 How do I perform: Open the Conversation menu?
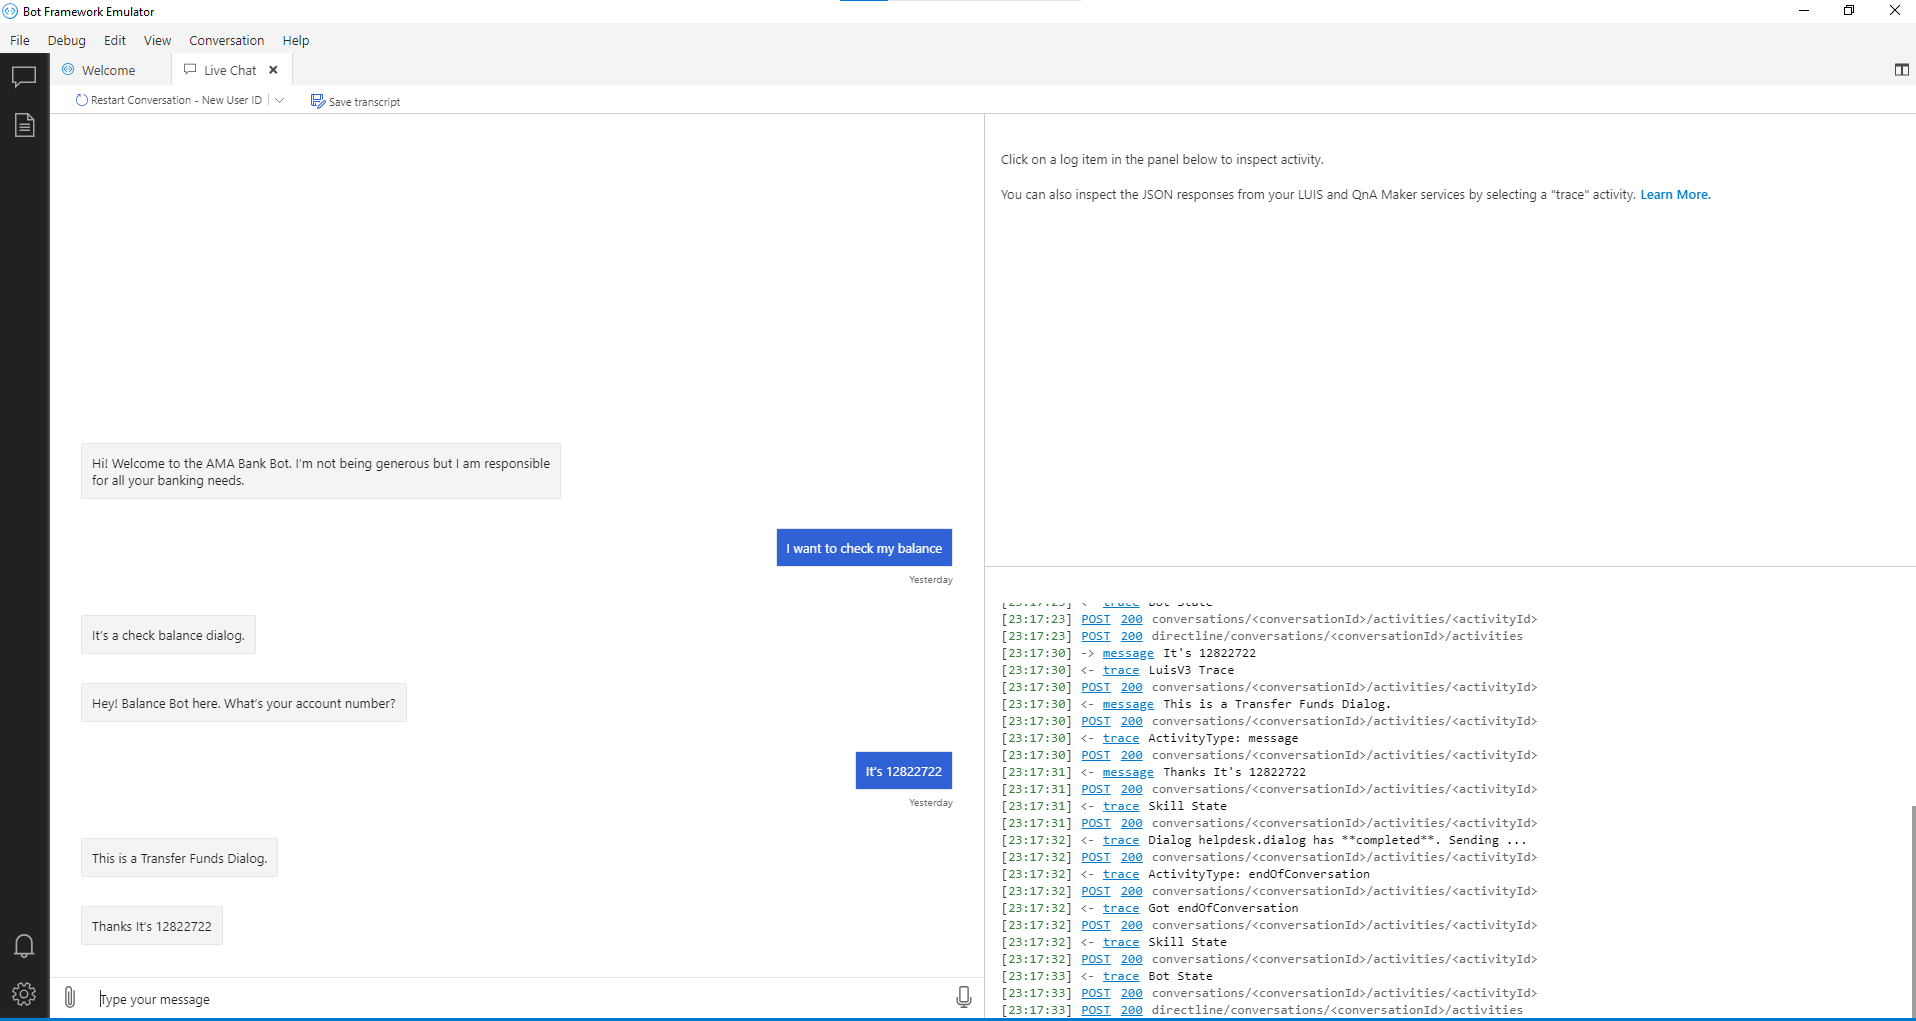coord(226,40)
